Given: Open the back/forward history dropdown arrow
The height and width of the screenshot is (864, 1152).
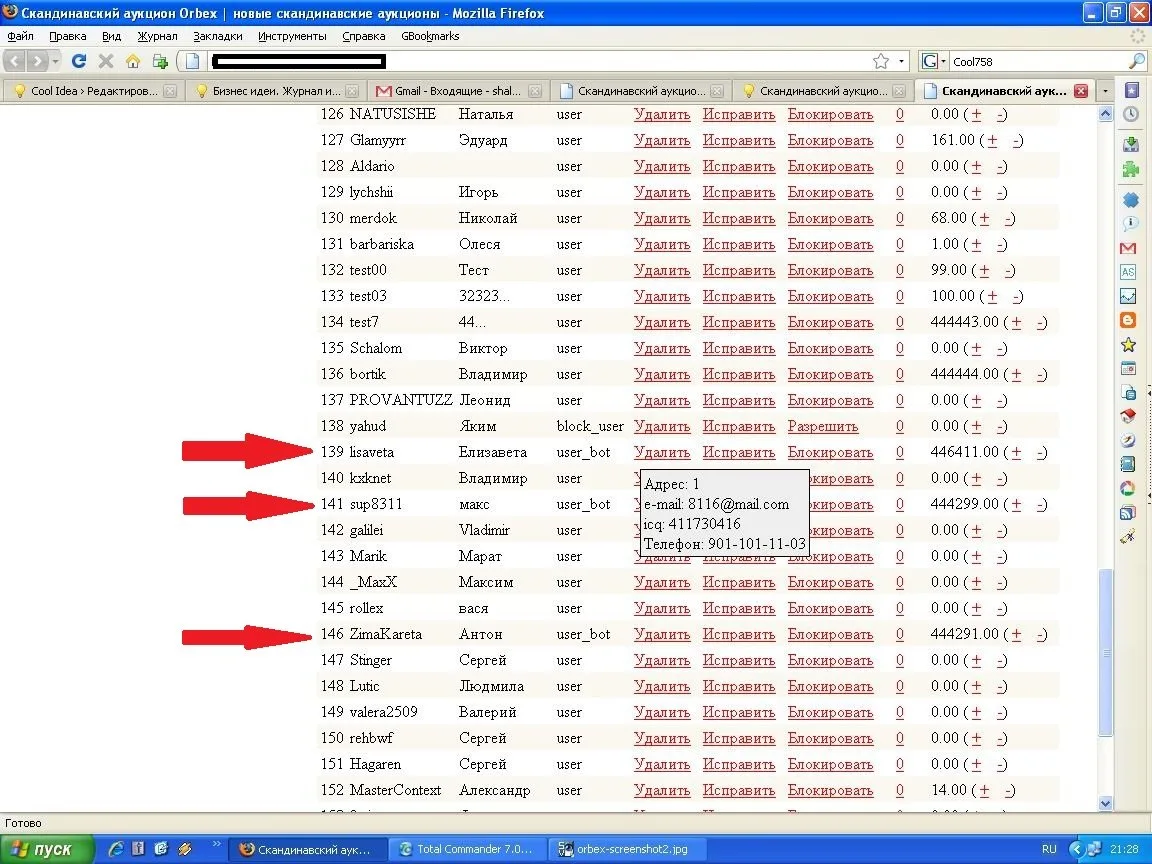Looking at the screenshot, I should tap(55, 61).
